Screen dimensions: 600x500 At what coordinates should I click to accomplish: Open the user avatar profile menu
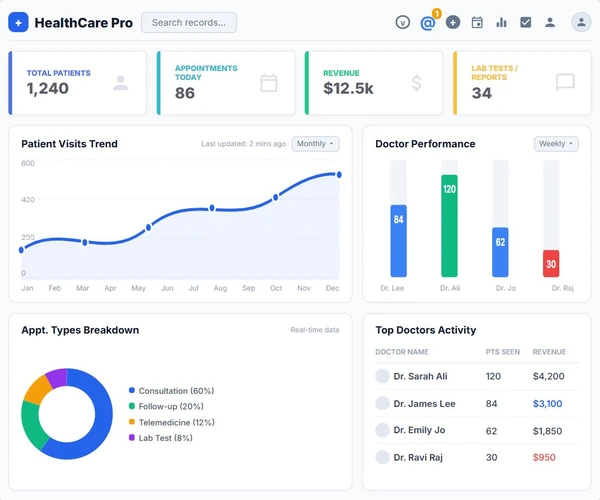581,22
